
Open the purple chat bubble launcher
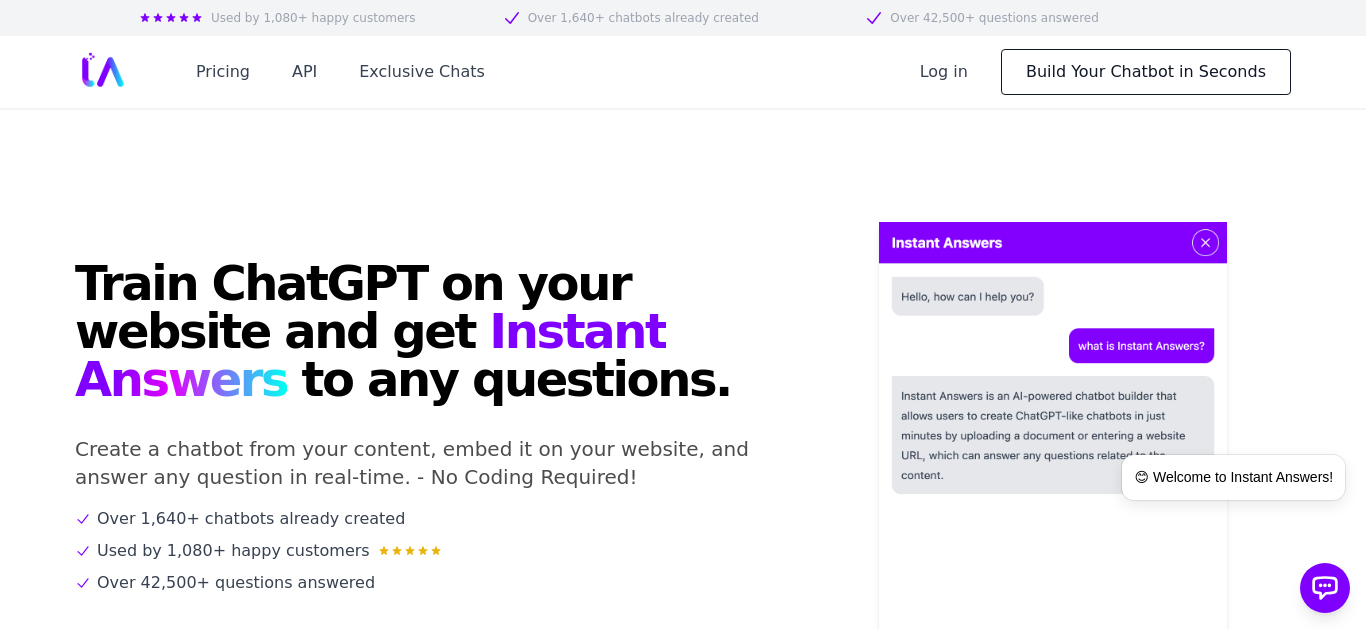[x=1325, y=588]
